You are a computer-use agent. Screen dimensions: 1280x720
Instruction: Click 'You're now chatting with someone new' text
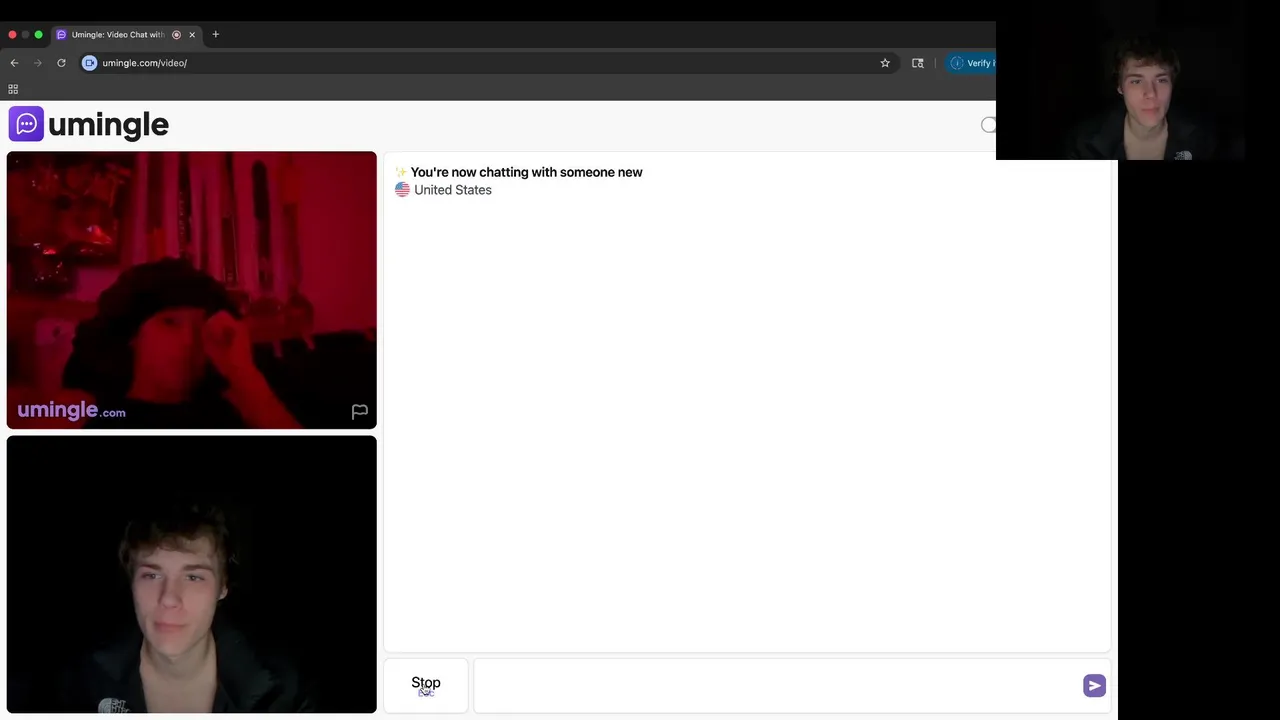click(x=526, y=172)
